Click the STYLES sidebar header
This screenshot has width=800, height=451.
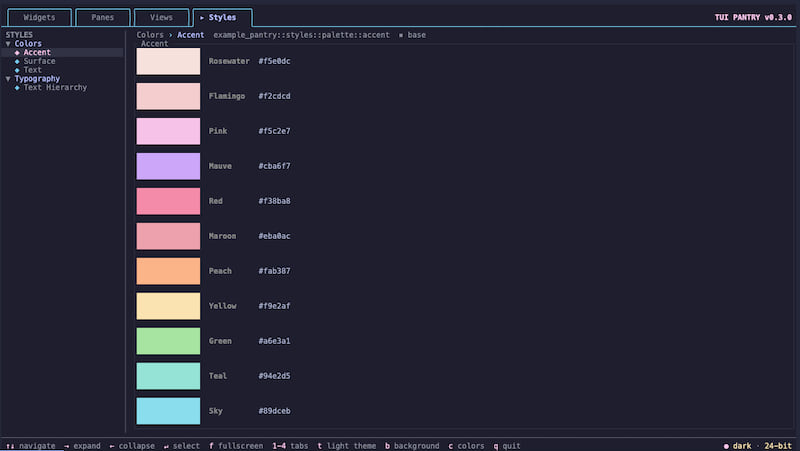coord(19,35)
